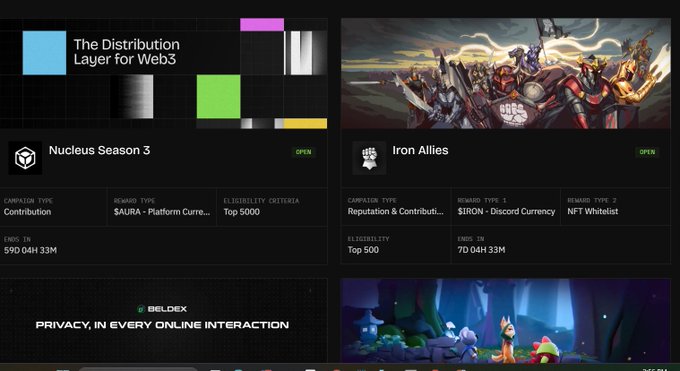Image resolution: width=680 pixels, height=371 pixels.
Task: Open the Beldex privacy campaign banner
Action: (163, 320)
